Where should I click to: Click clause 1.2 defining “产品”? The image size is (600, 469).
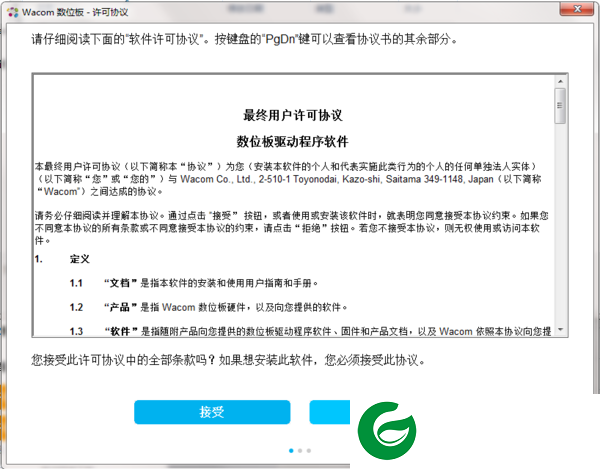click(x=208, y=307)
